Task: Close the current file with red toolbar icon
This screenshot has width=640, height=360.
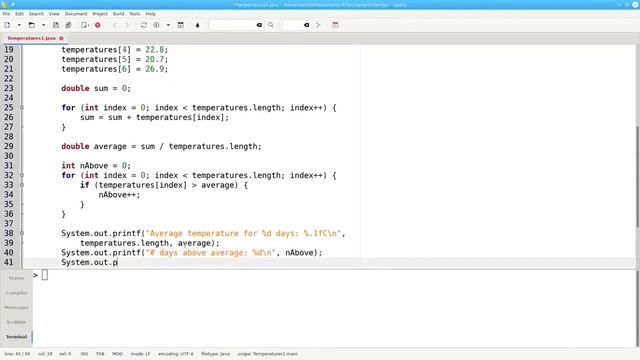Action: pyautogui.click(x=98, y=25)
